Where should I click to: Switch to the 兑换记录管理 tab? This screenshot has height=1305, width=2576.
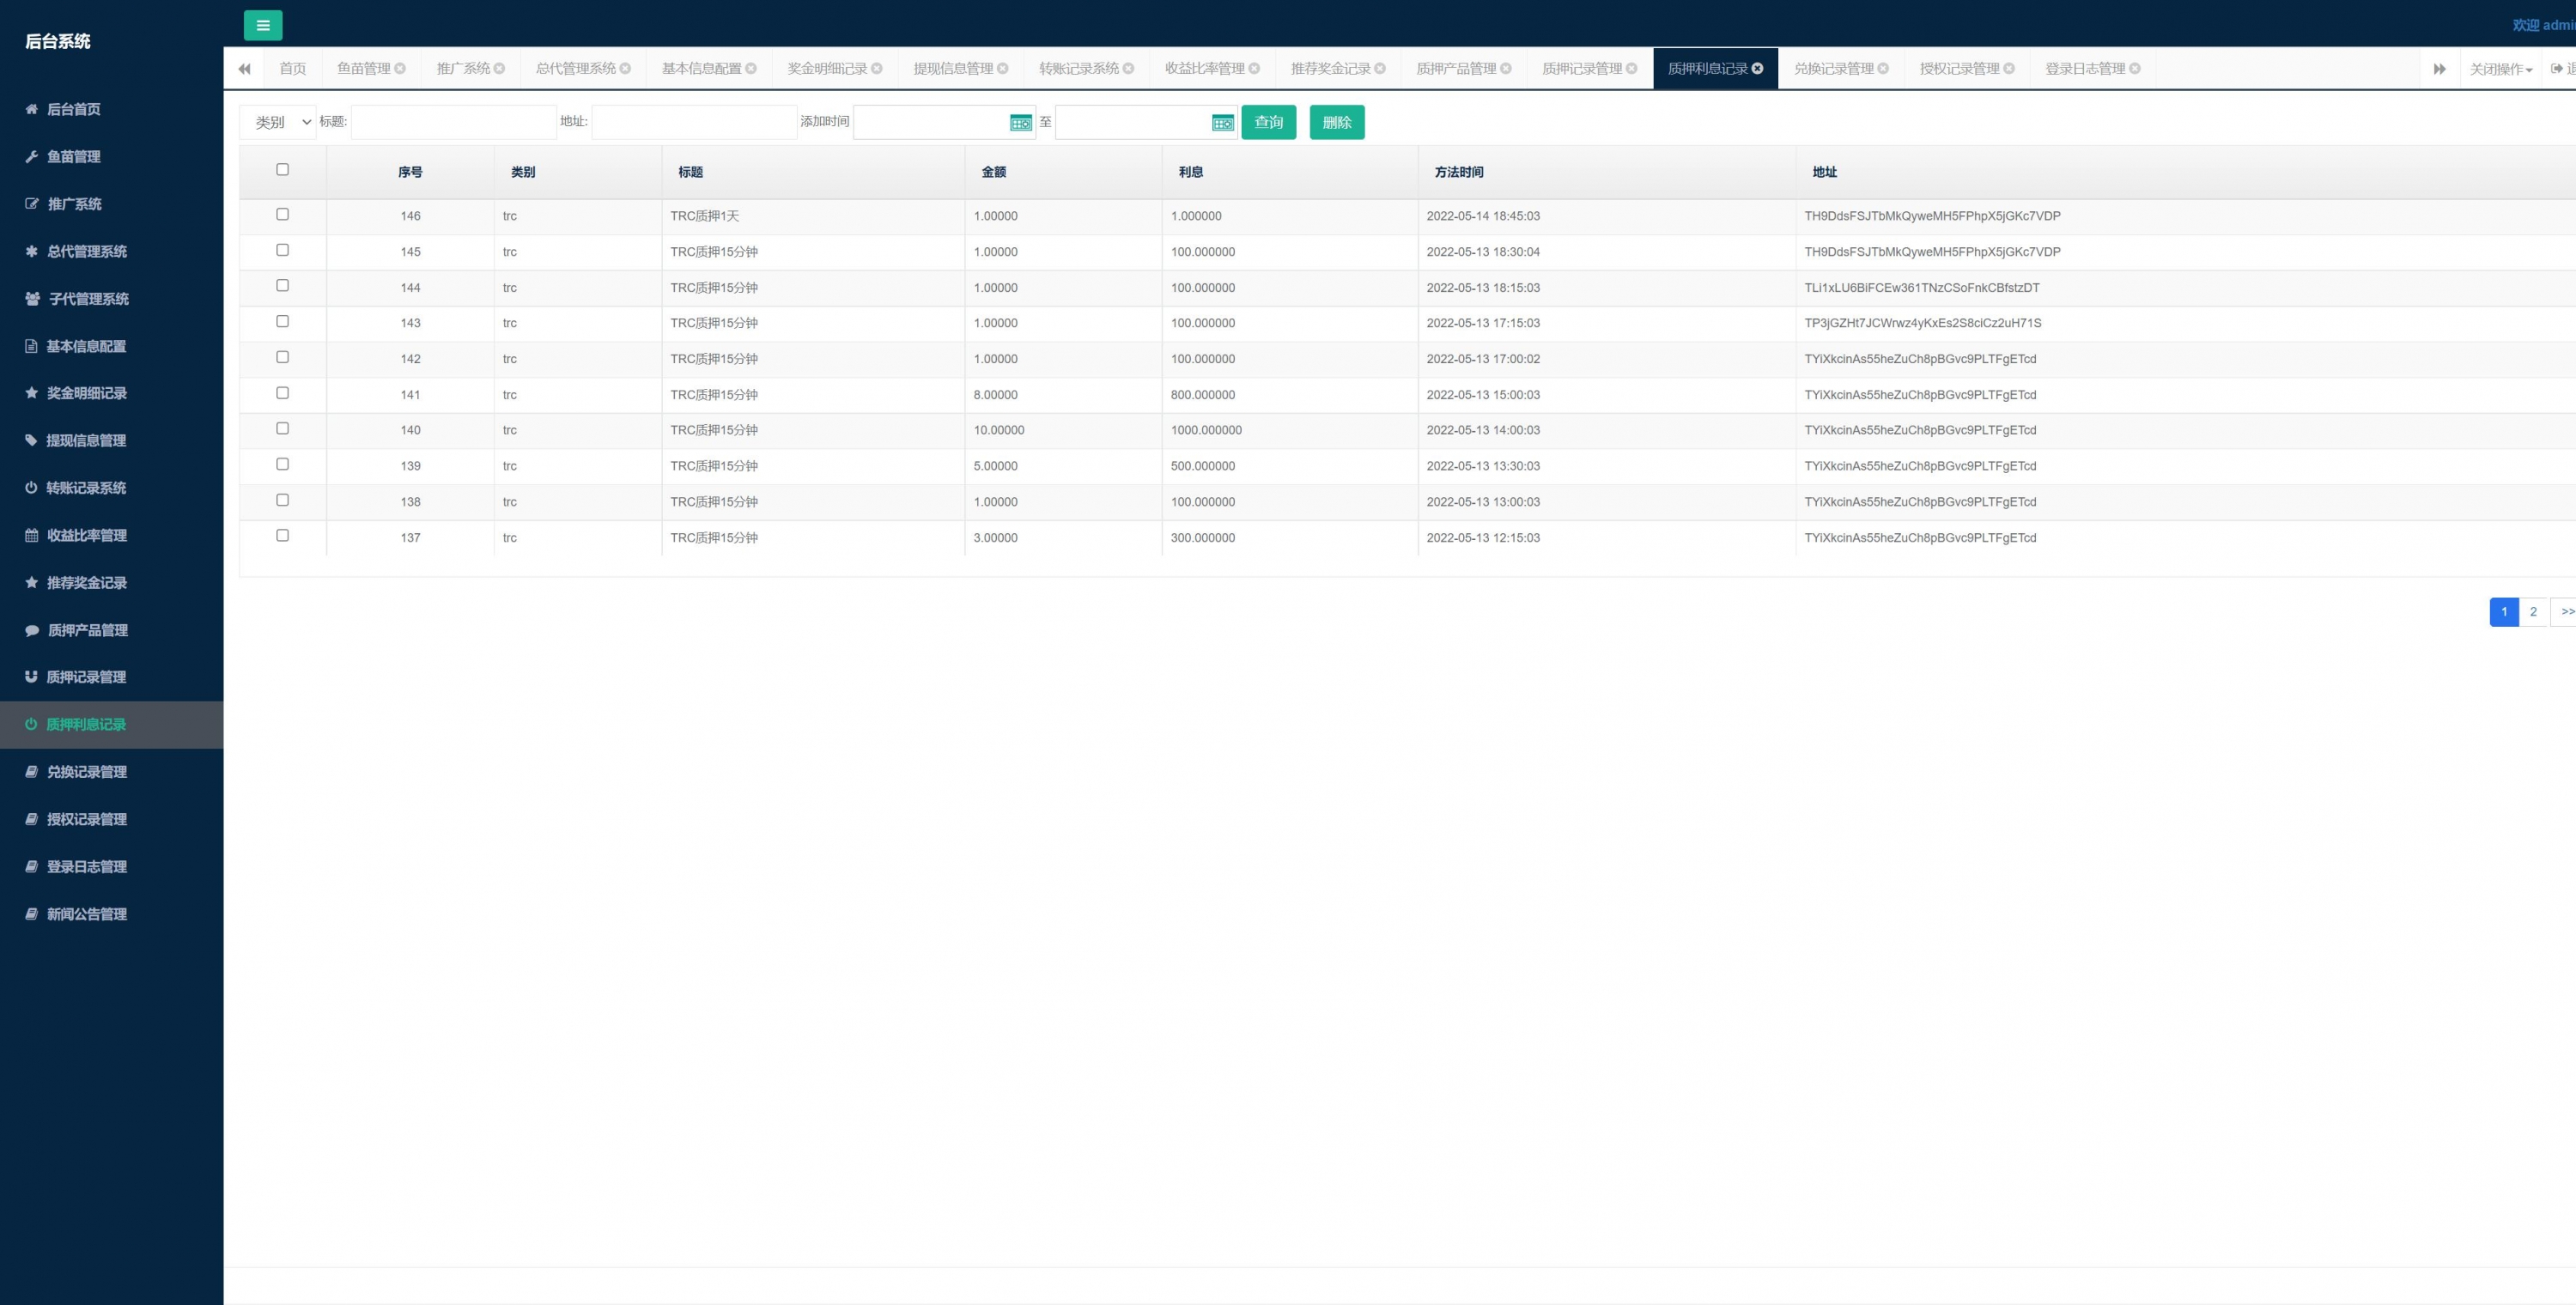point(1833,68)
